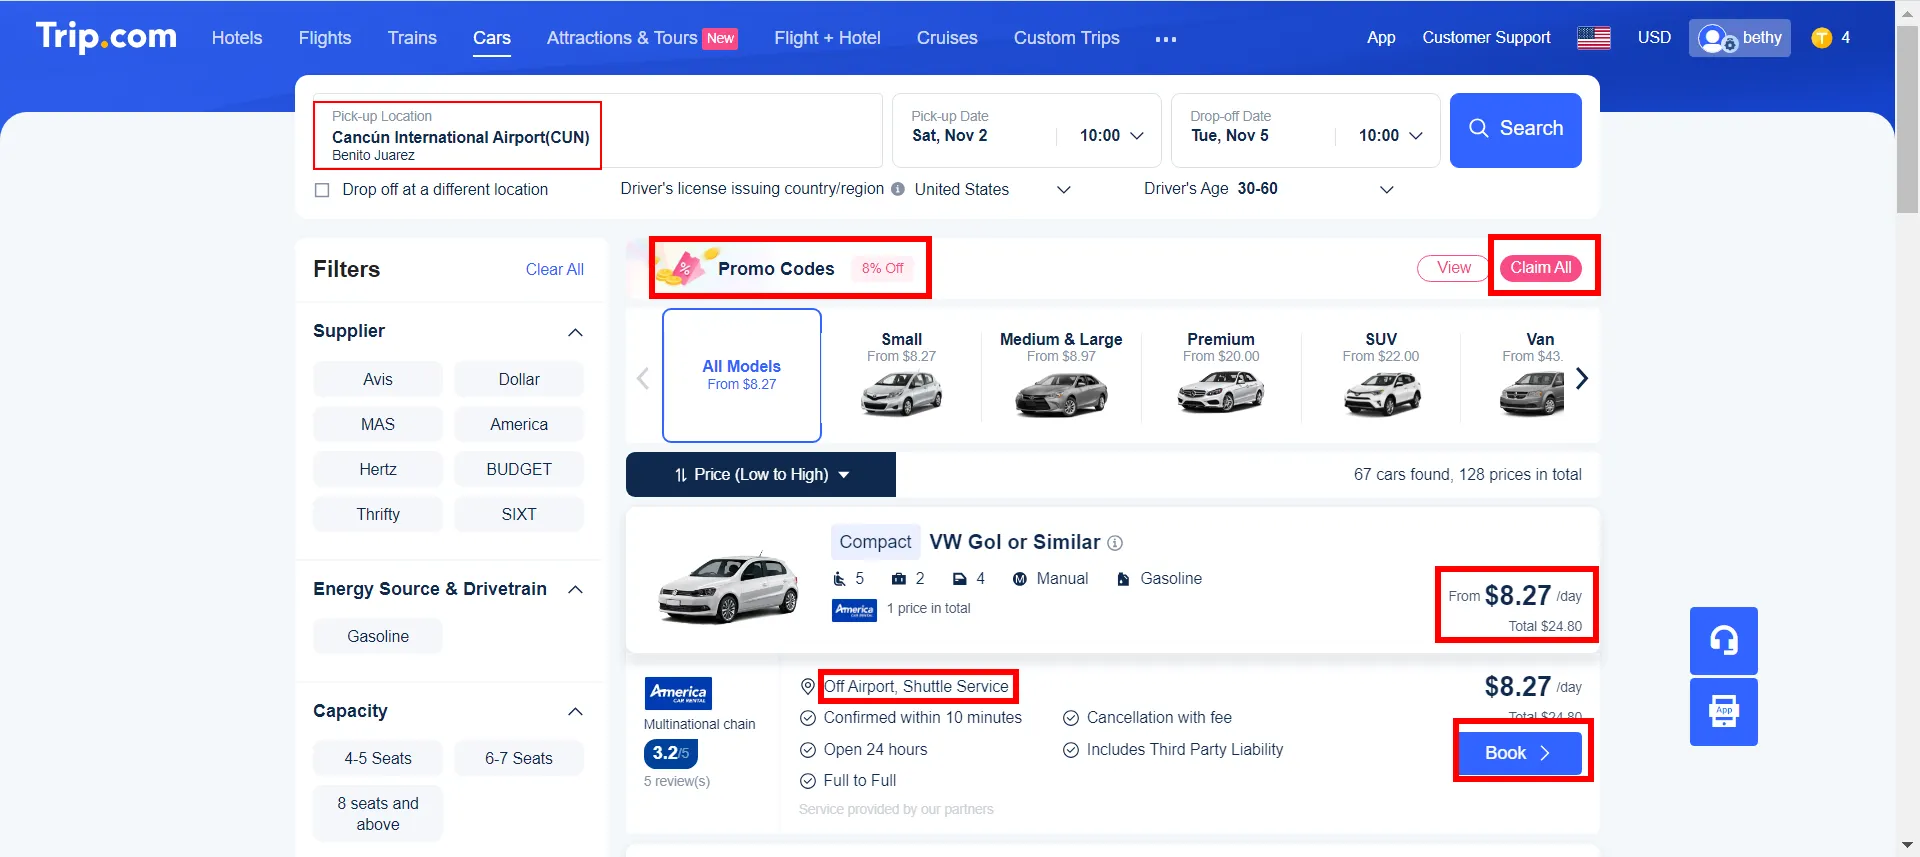Go to the Flights tab
This screenshot has width=1920, height=857.
[x=324, y=38]
